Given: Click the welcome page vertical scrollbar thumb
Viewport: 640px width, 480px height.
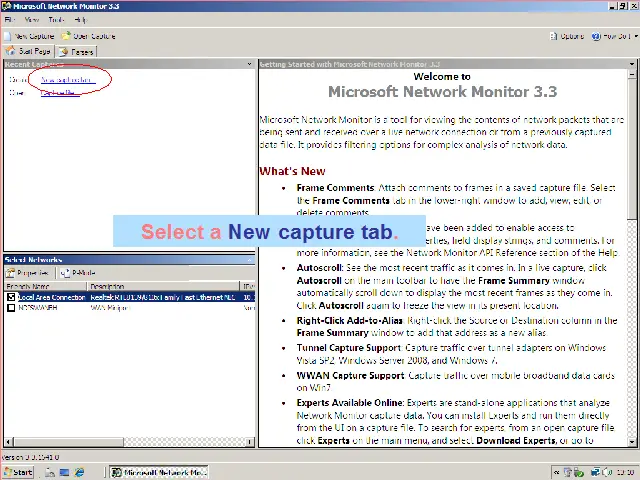Looking at the screenshot, I should [632, 149].
